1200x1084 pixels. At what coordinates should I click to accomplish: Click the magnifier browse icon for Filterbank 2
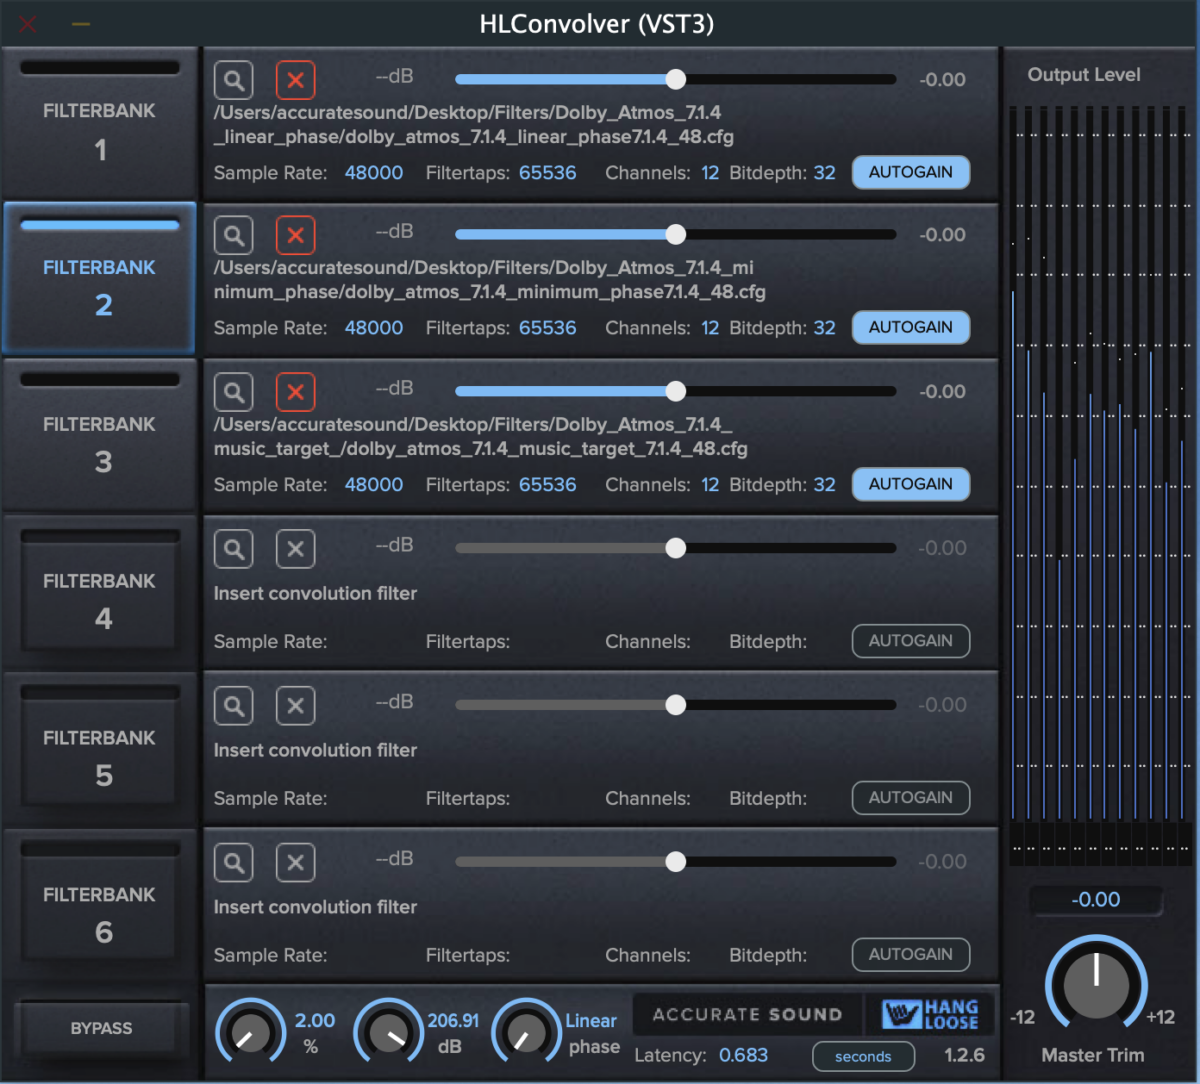[x=234, y=236]
